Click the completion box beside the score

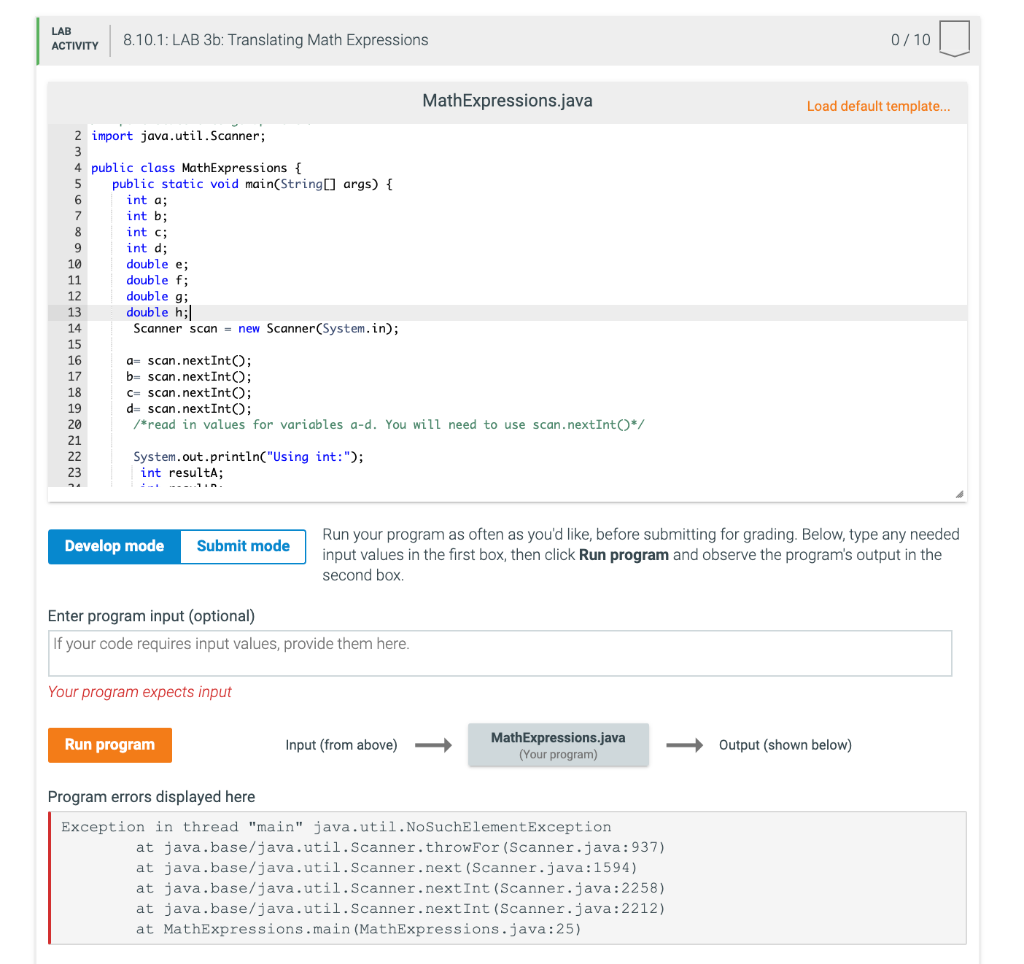pyautogui.click(x=954, y=38)
